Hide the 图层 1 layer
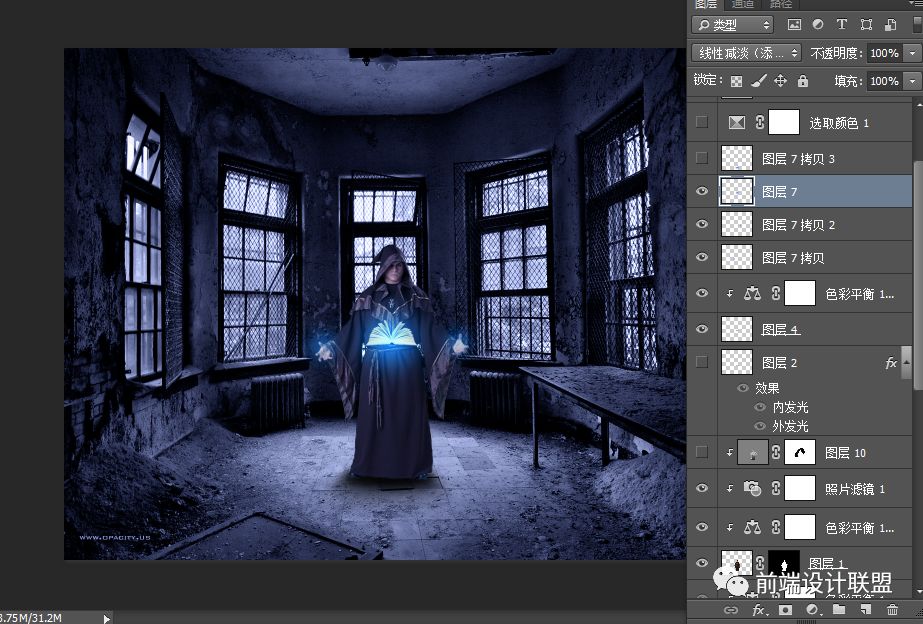923x624 pixels. click(x=702, y=563)
